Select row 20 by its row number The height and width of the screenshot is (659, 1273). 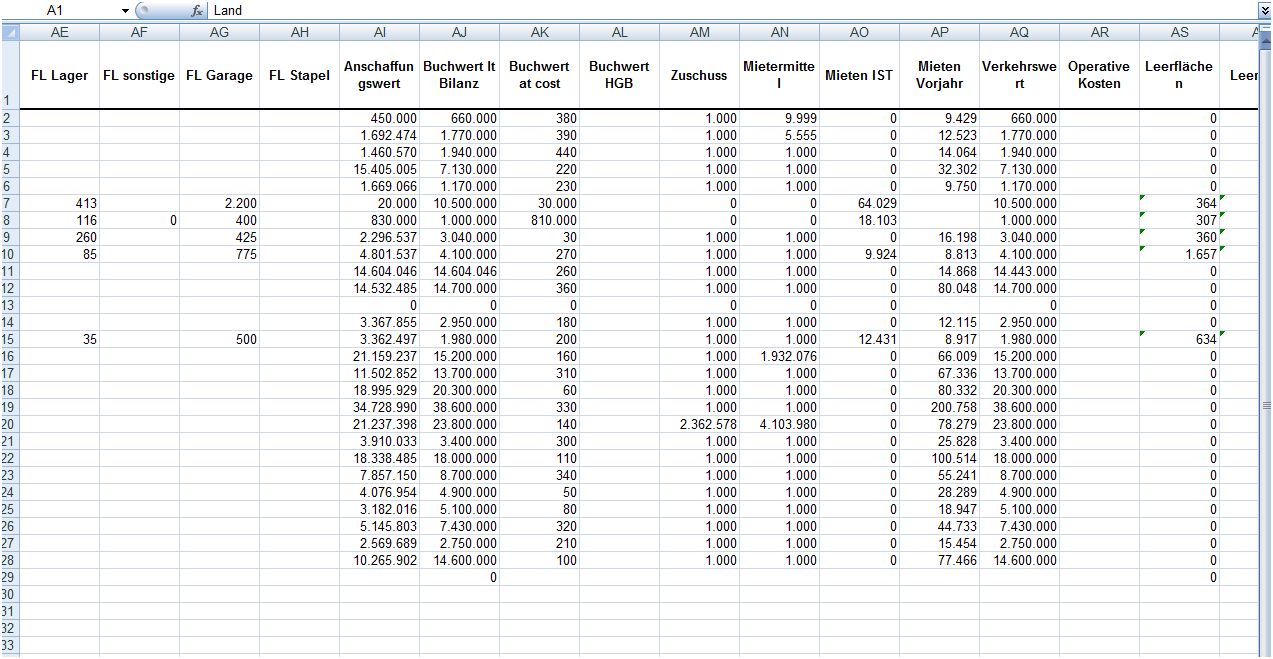[9, 424]
